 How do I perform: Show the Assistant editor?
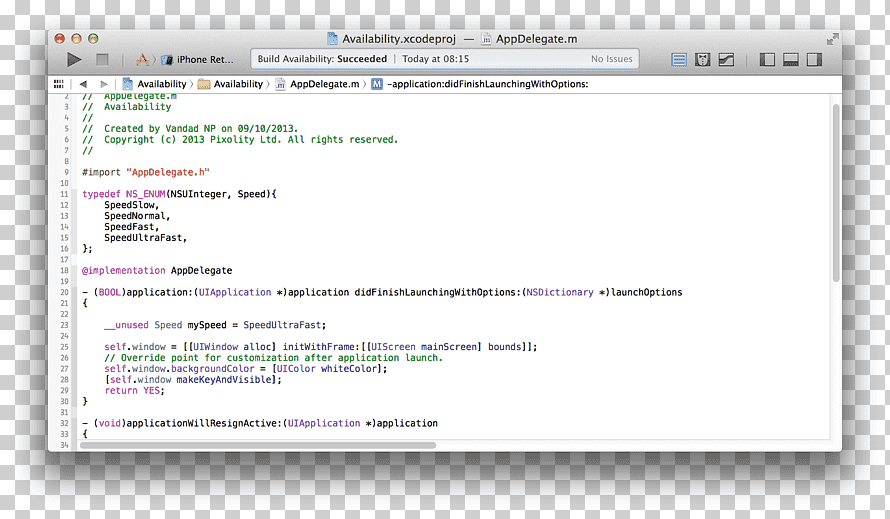(703, 60)
